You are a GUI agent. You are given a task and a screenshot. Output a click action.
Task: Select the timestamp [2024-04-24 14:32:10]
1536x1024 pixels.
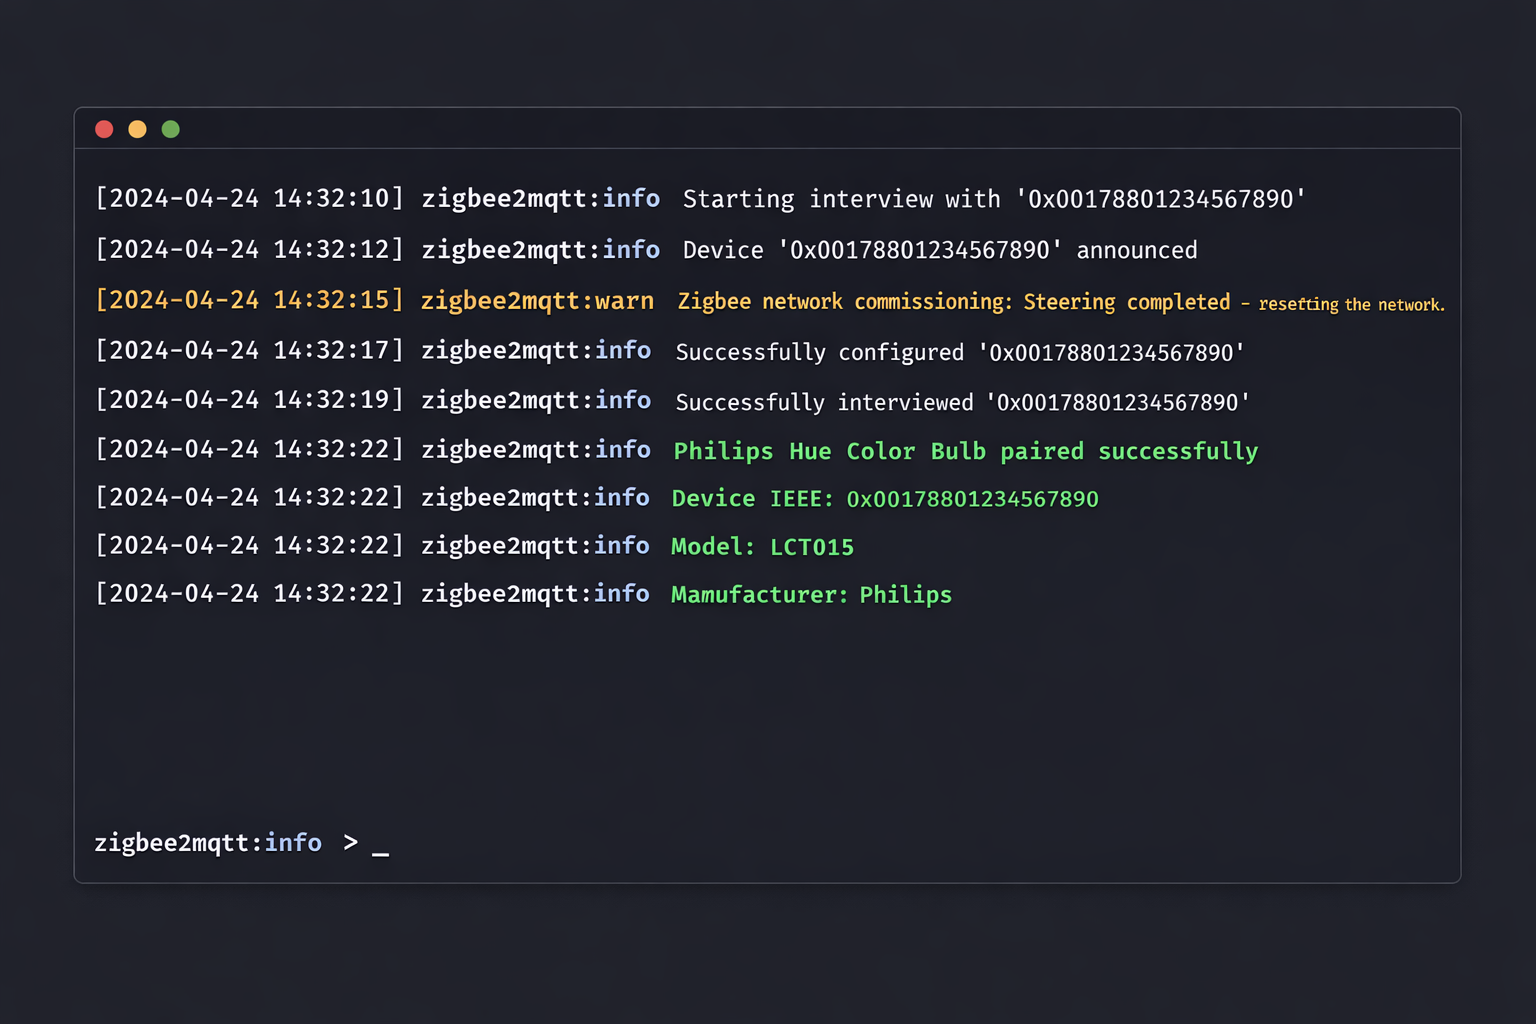click(249, 198)
